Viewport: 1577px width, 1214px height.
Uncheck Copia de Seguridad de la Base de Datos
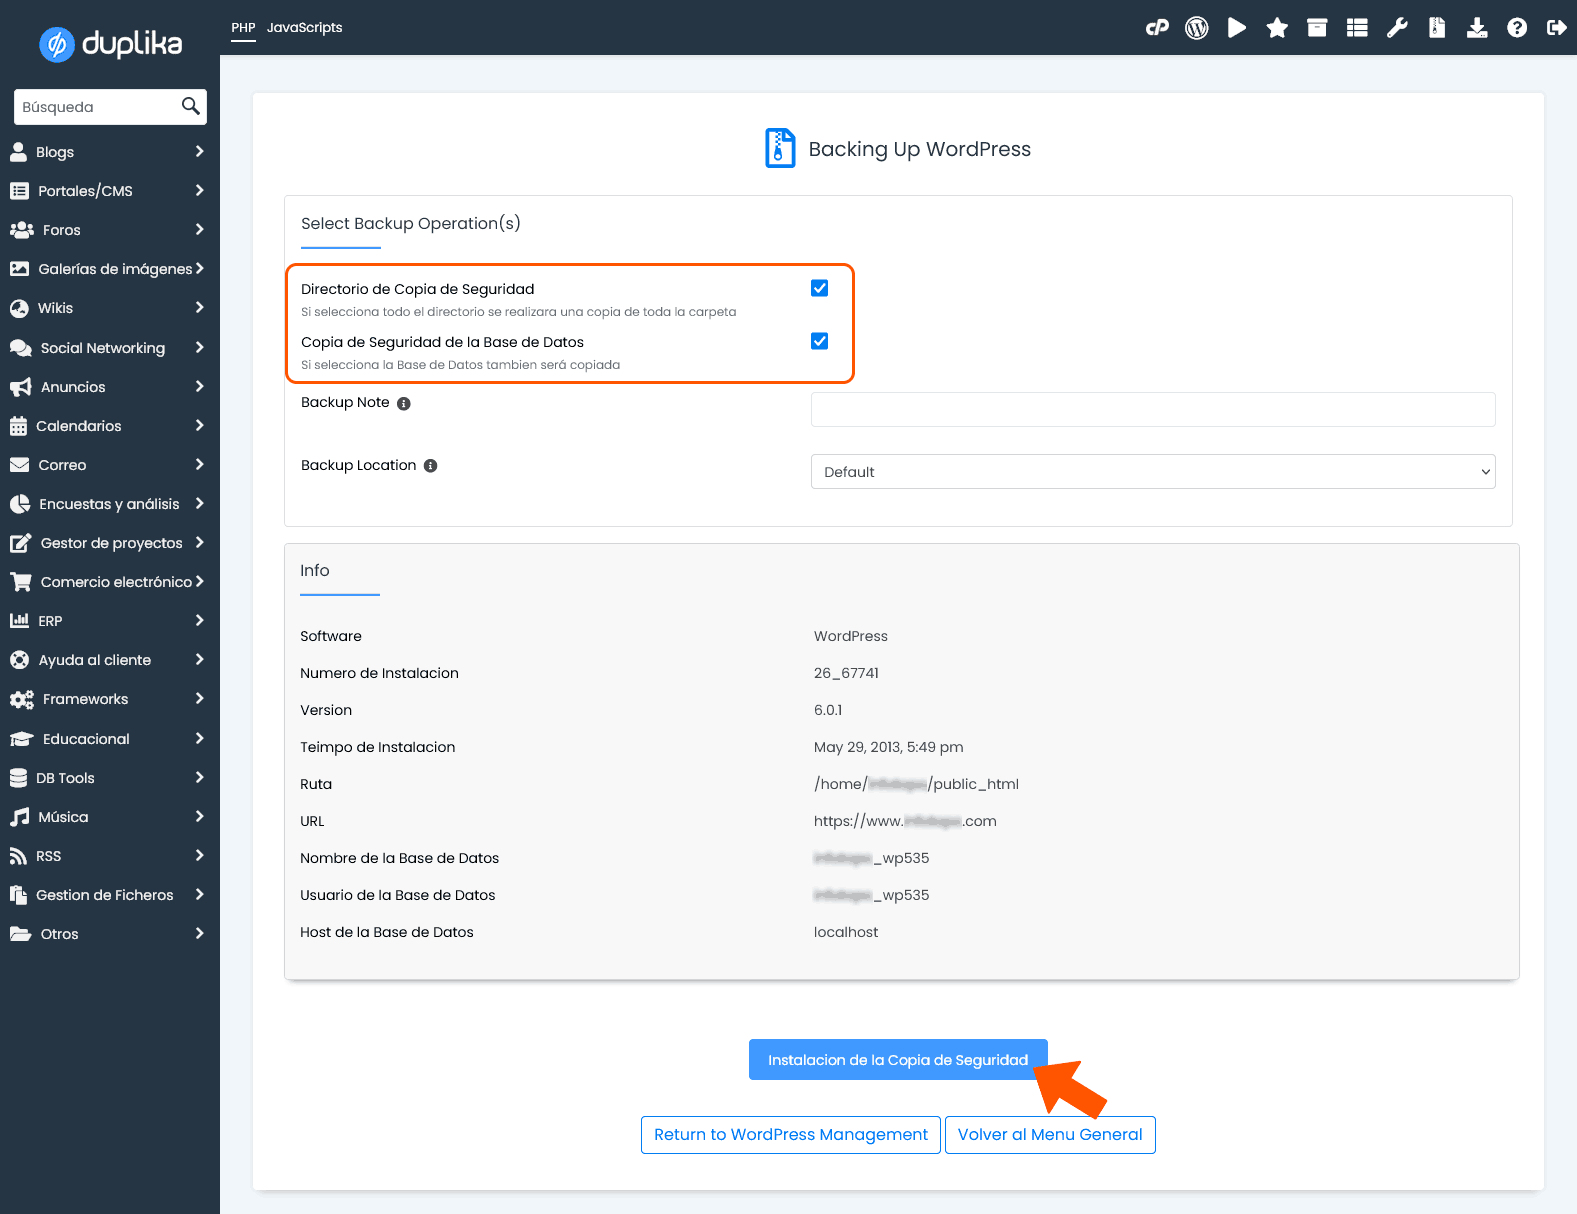pyautogui.click(x=820, y=341)
